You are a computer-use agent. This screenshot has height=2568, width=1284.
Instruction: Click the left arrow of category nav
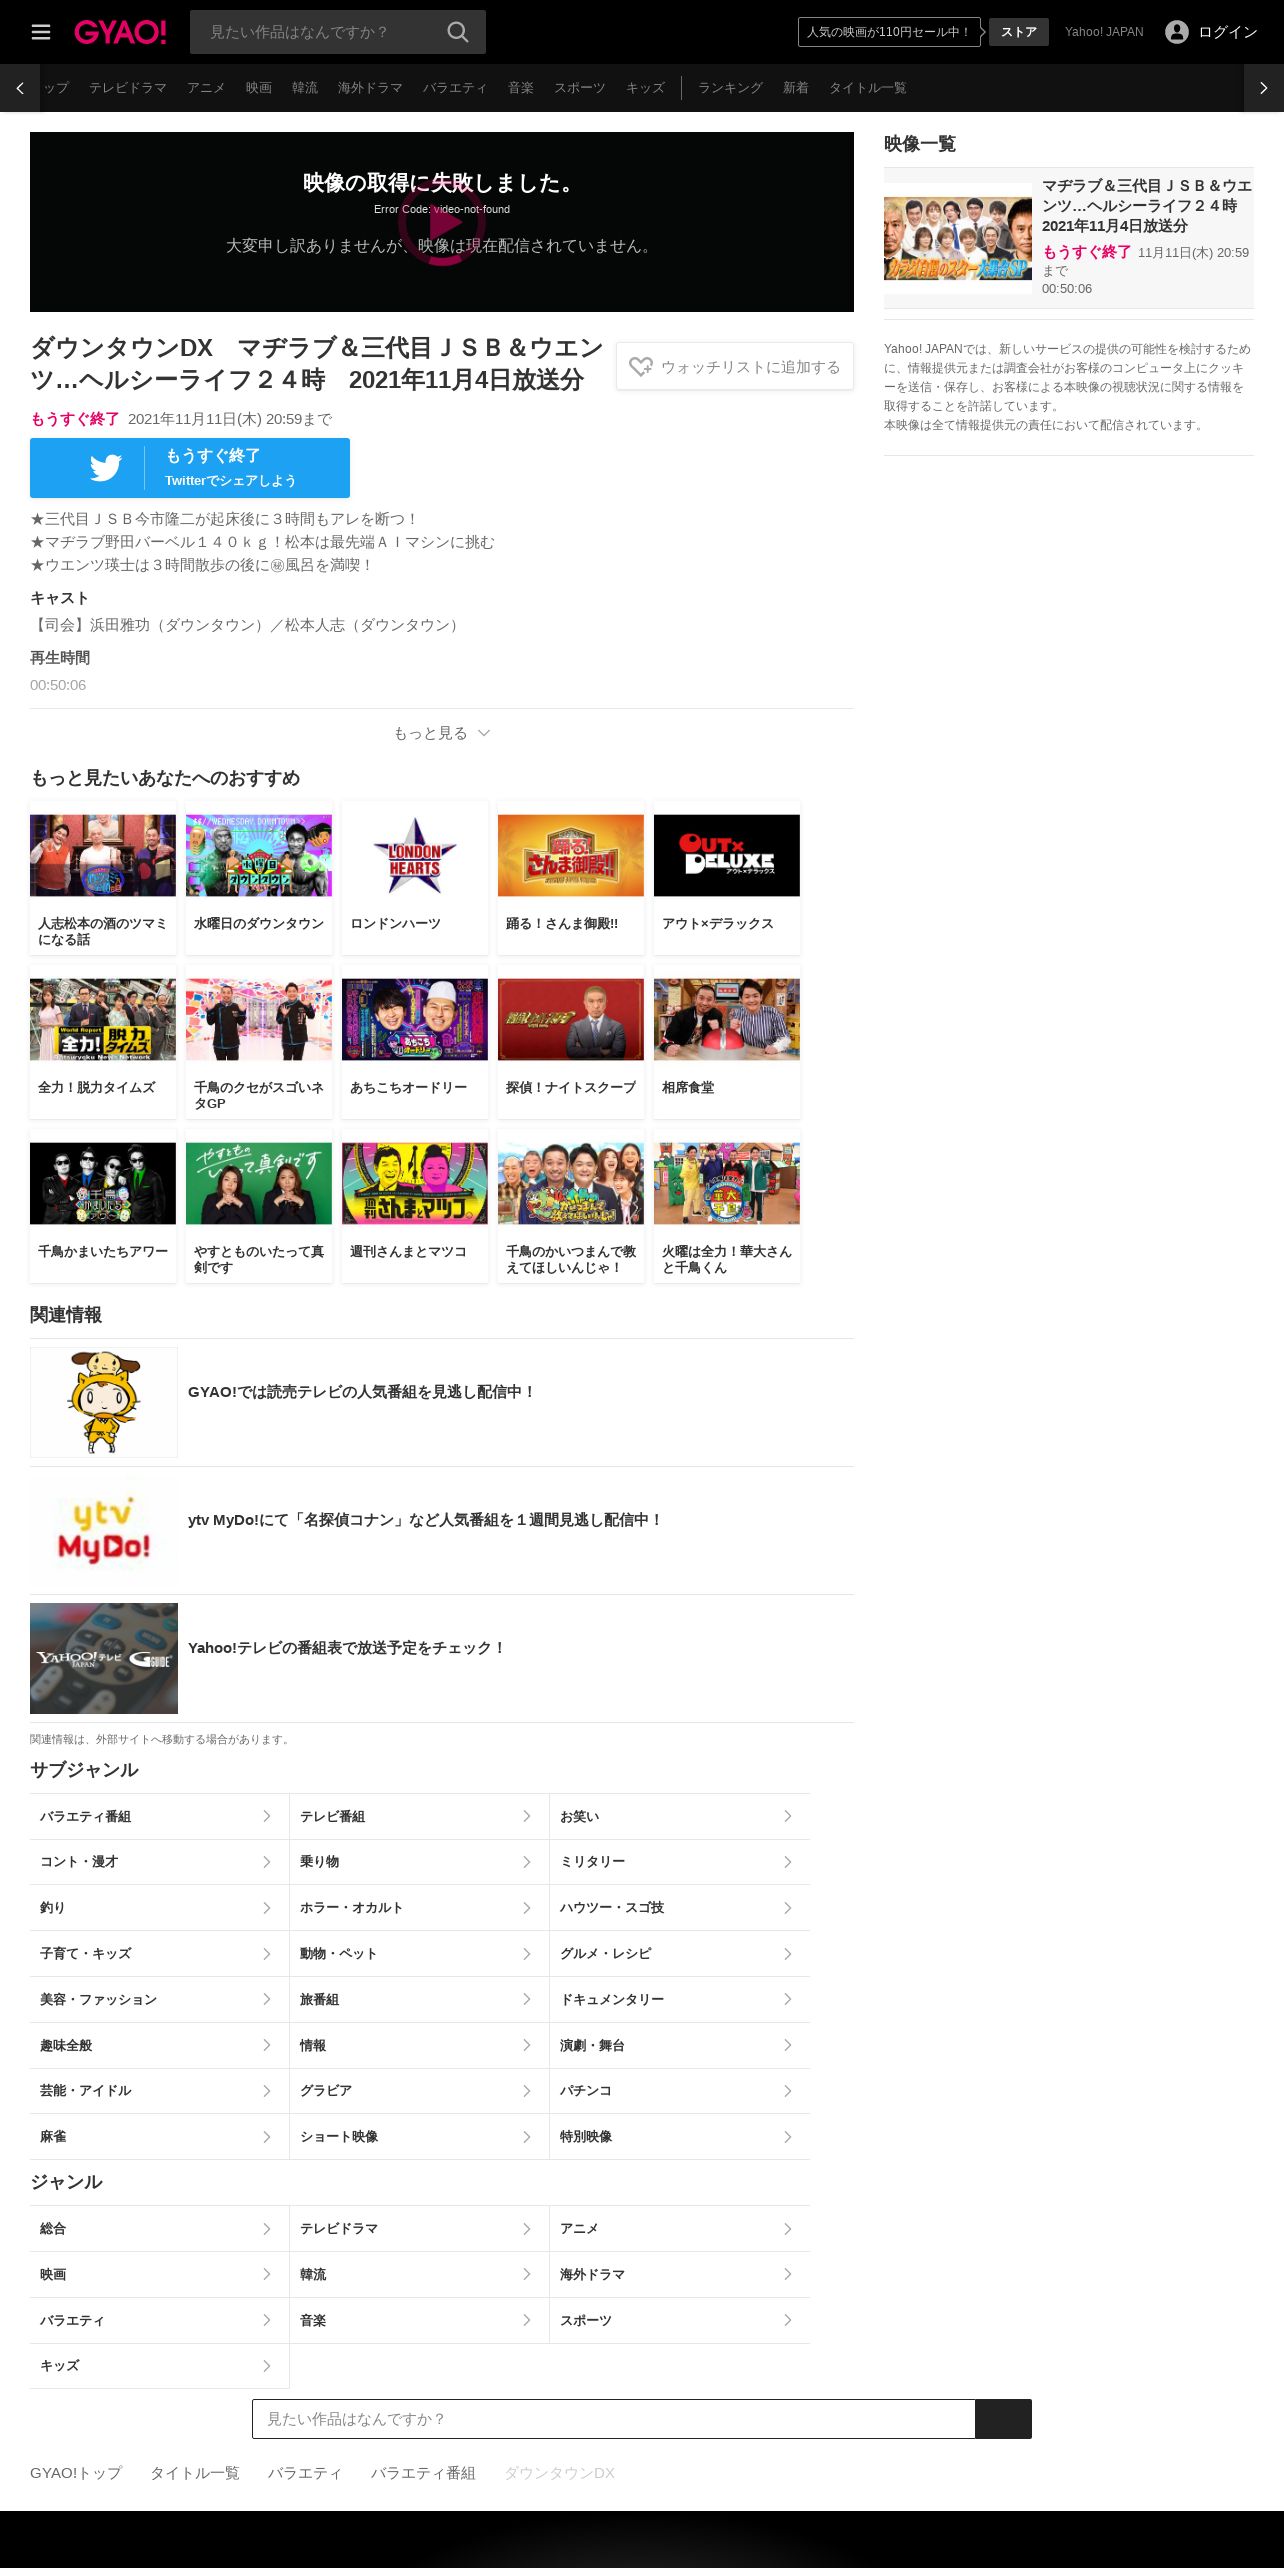(x=20, y=88)
